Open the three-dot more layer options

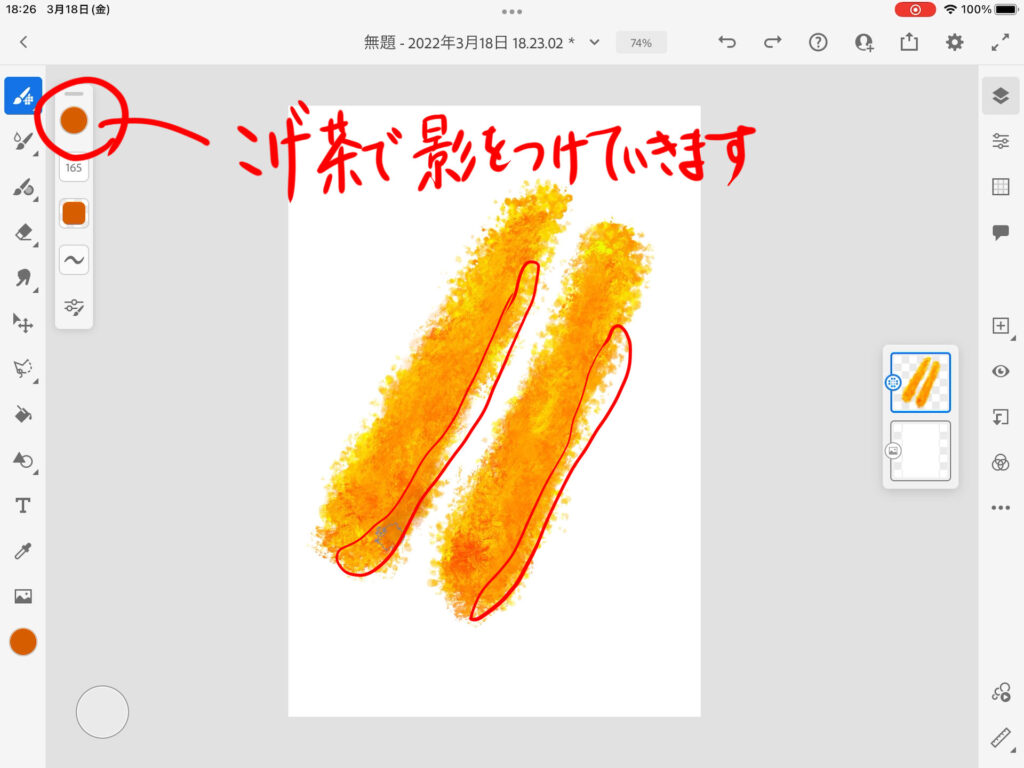[x=1000, y=508]
